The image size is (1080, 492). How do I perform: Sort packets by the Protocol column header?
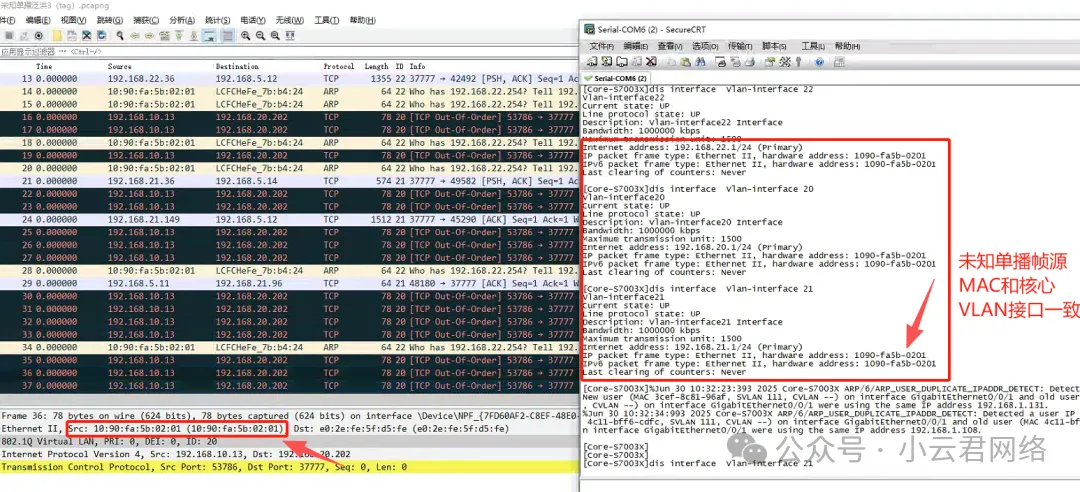pos(338,66)
